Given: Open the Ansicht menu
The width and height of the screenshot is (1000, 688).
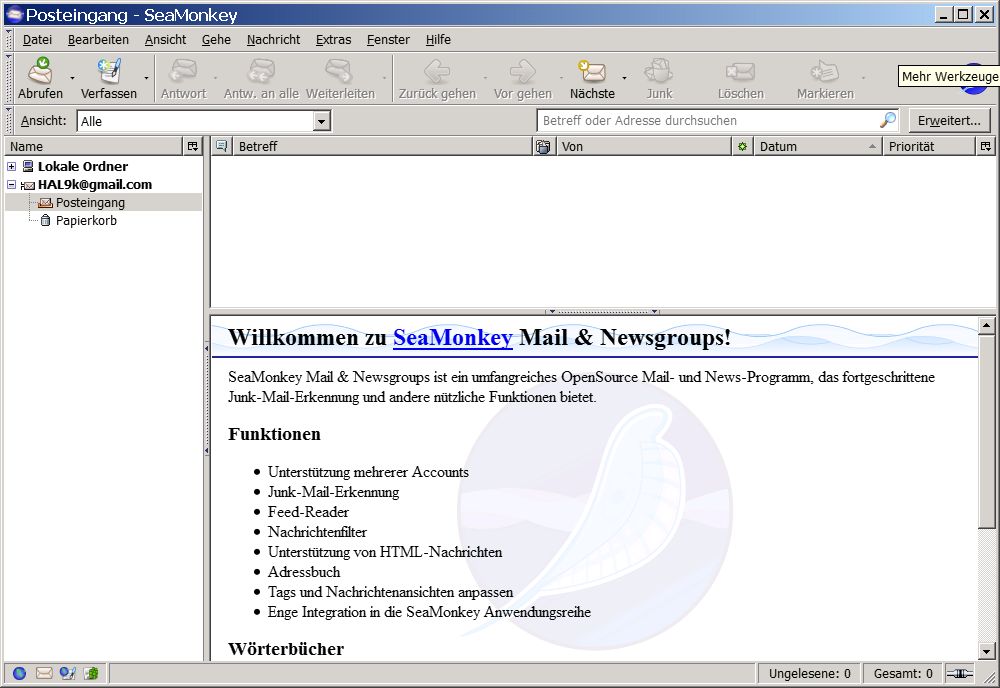Looking at the screenshot, I should click(165, 40).
